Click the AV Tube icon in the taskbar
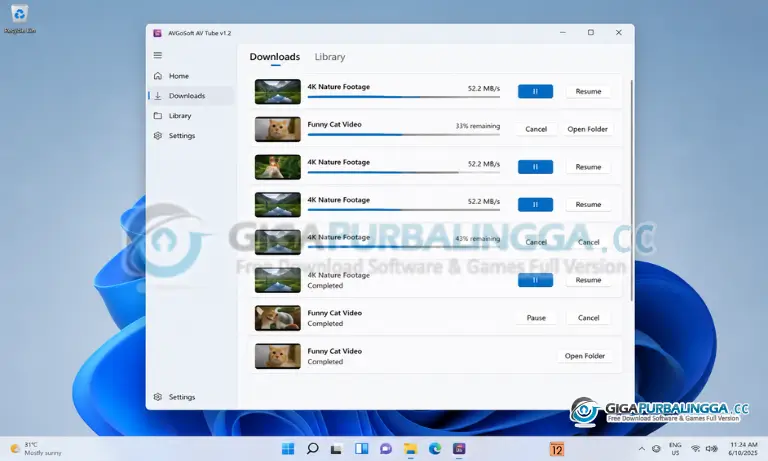Viewport: 768px width, 461px height. 459,449
